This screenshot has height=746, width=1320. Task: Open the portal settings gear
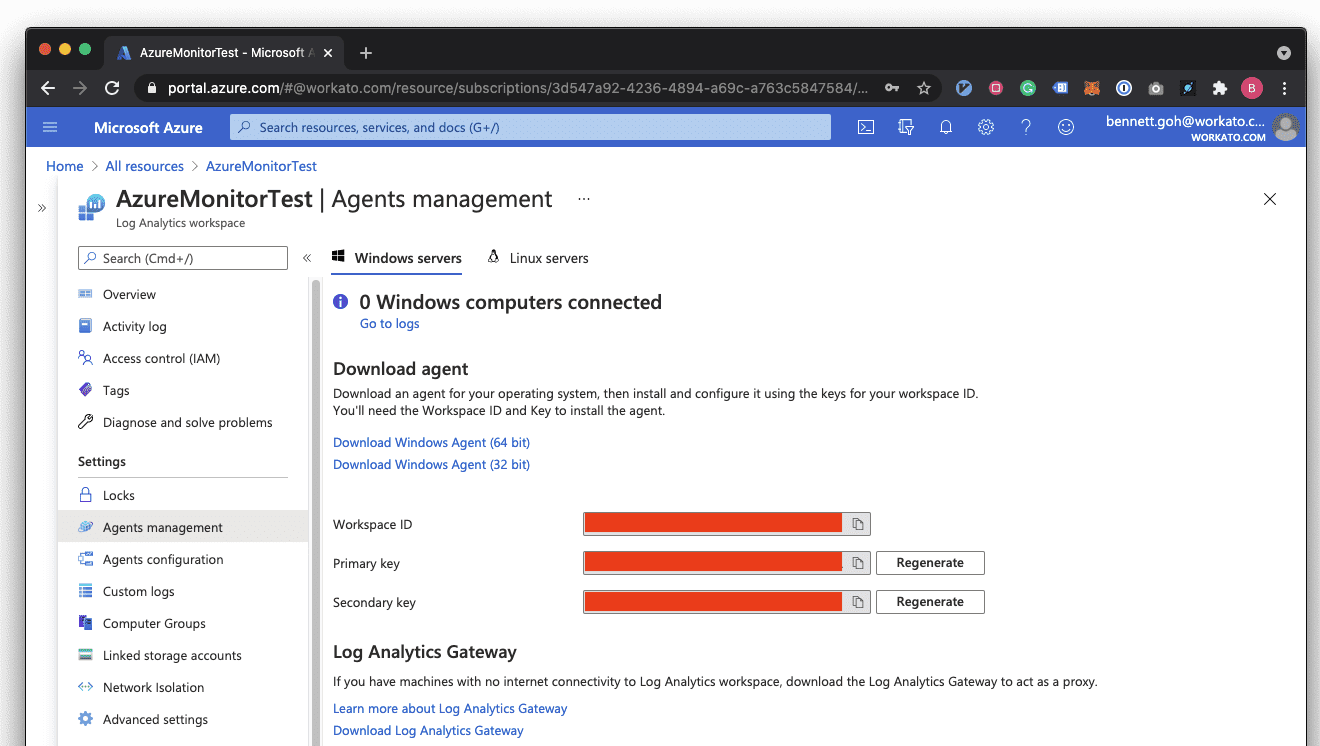click(986, 127)
